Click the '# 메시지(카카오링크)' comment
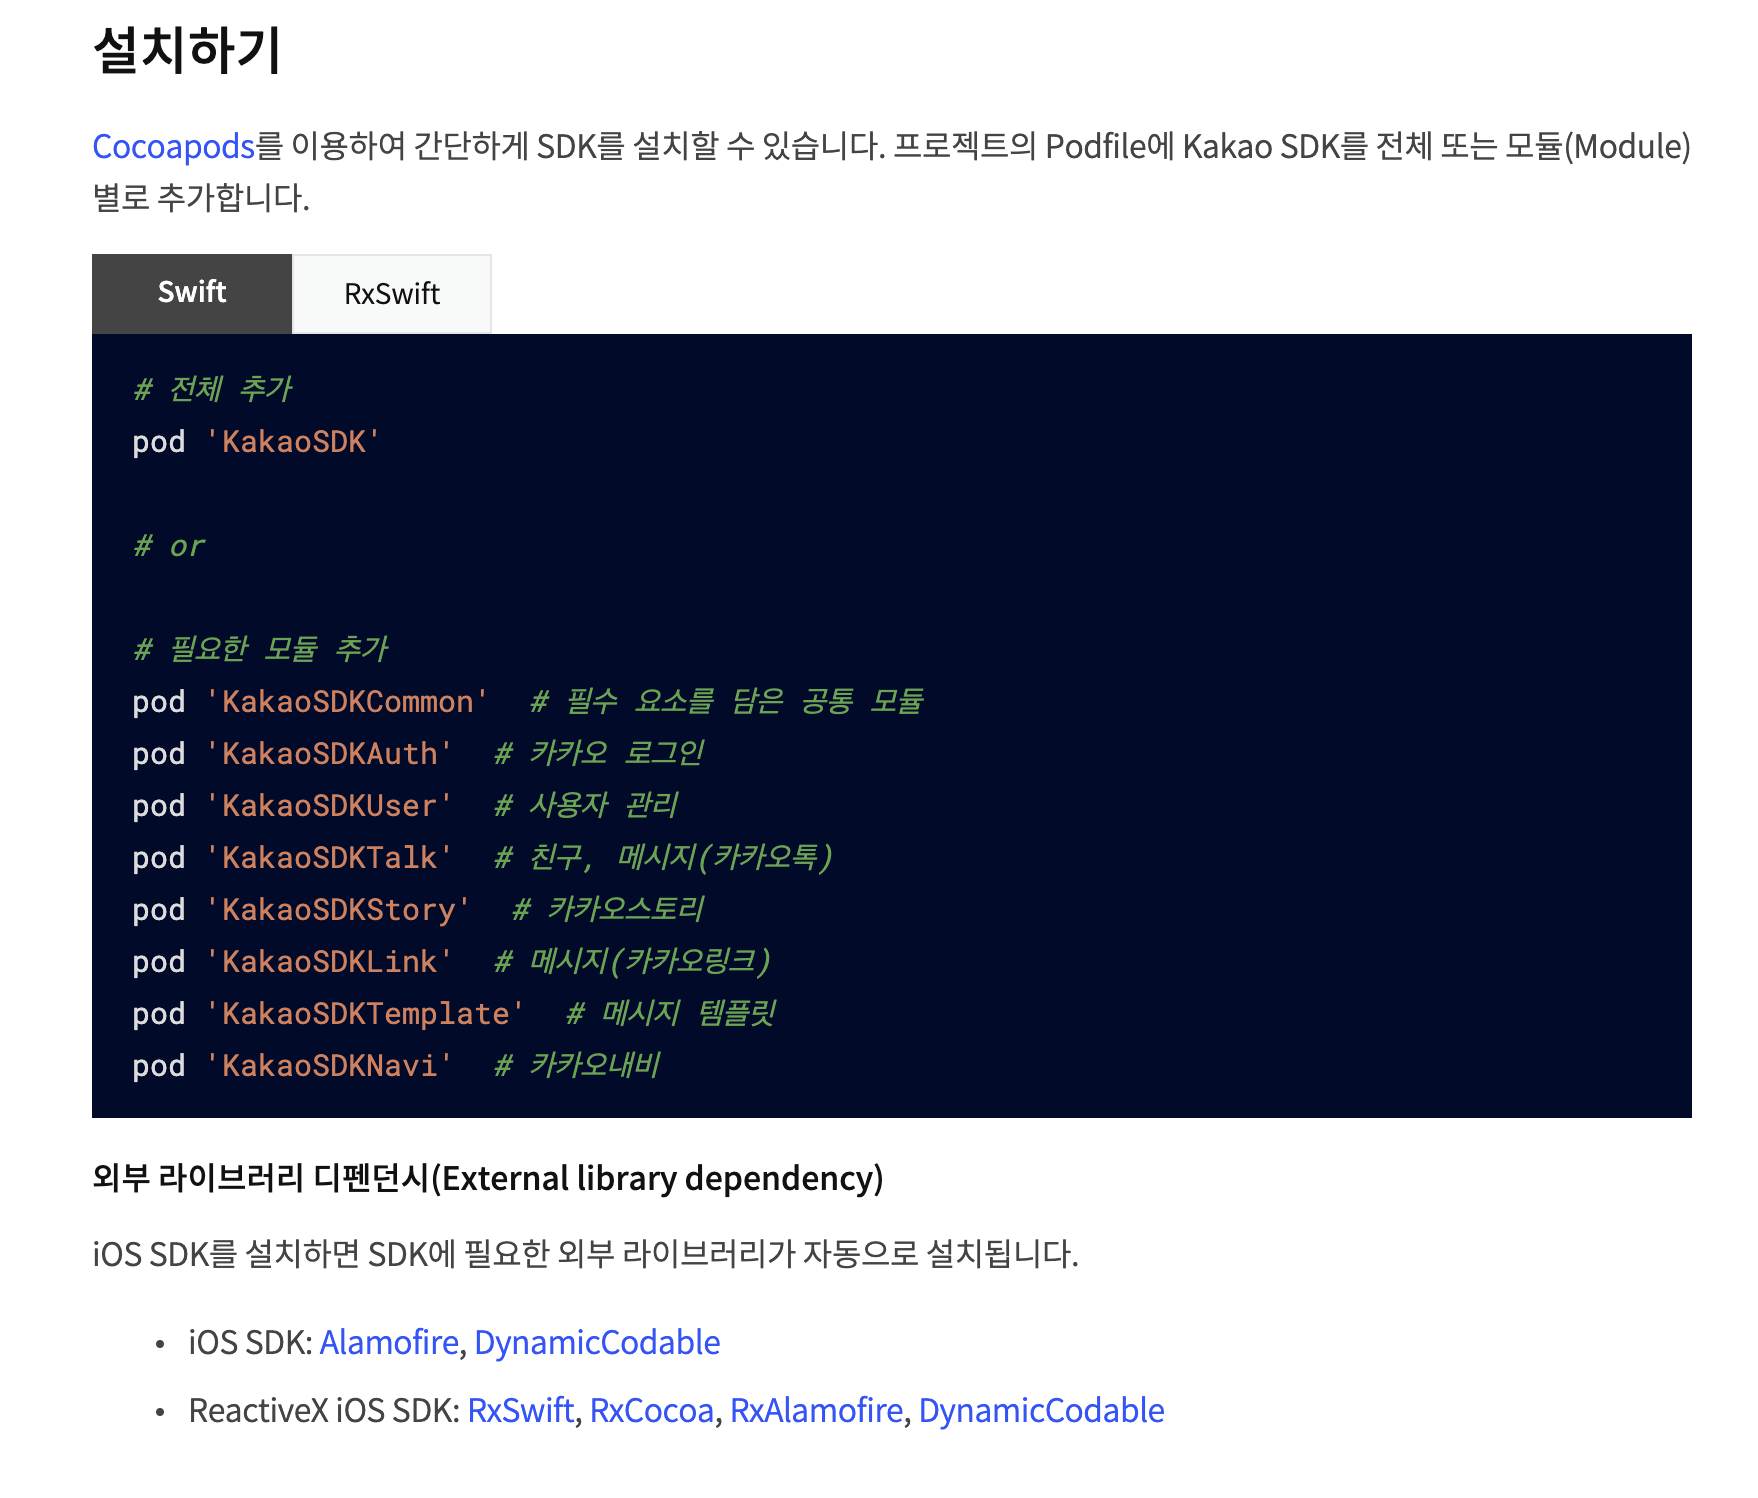This screenshot has width=1758, height=1498. coord(634,961)
